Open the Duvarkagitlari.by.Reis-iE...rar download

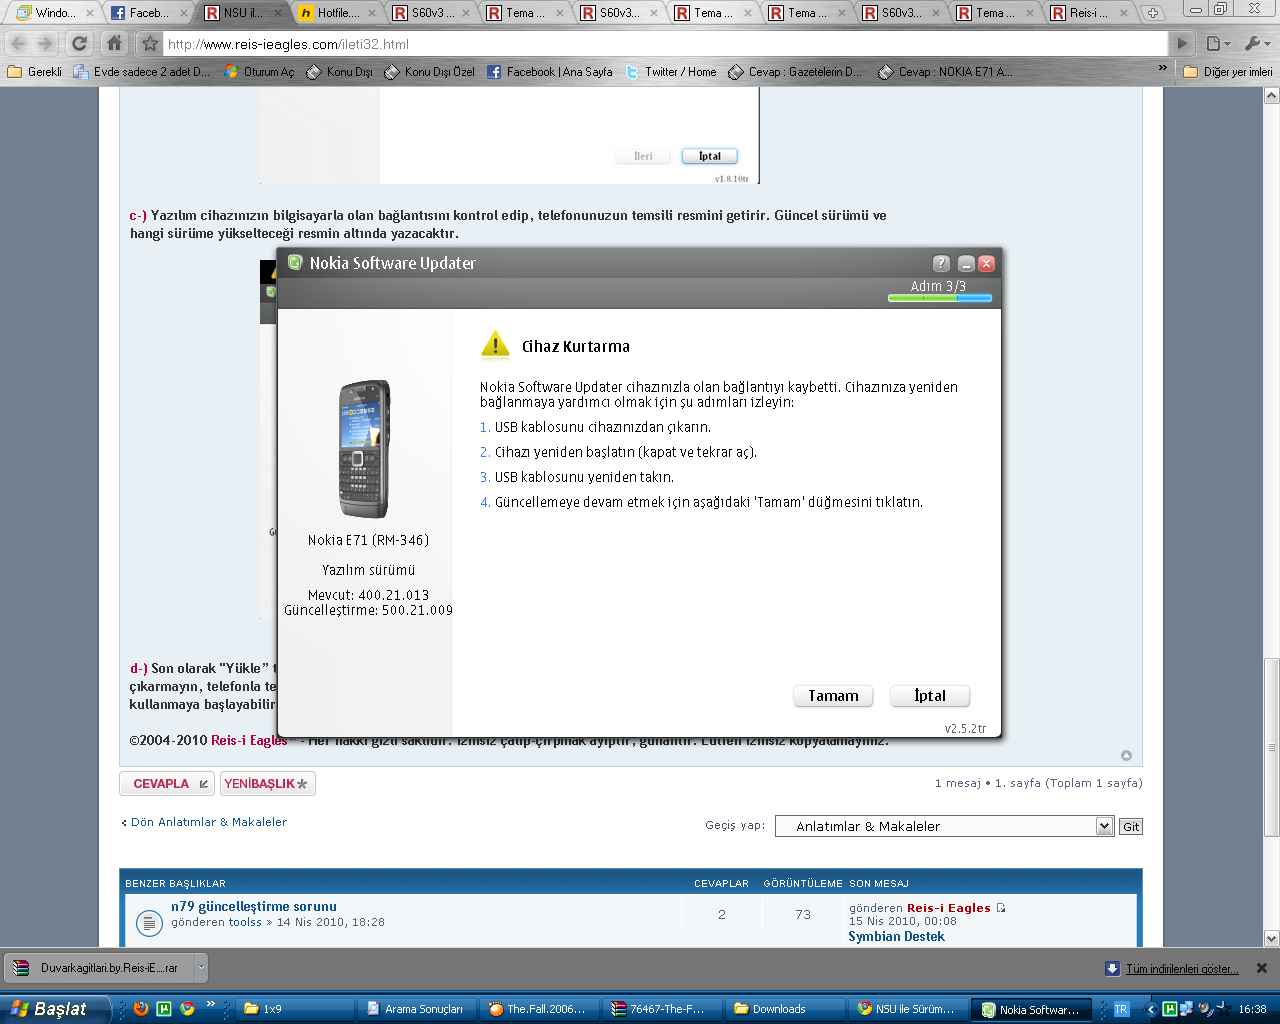(x=99, y=968)
